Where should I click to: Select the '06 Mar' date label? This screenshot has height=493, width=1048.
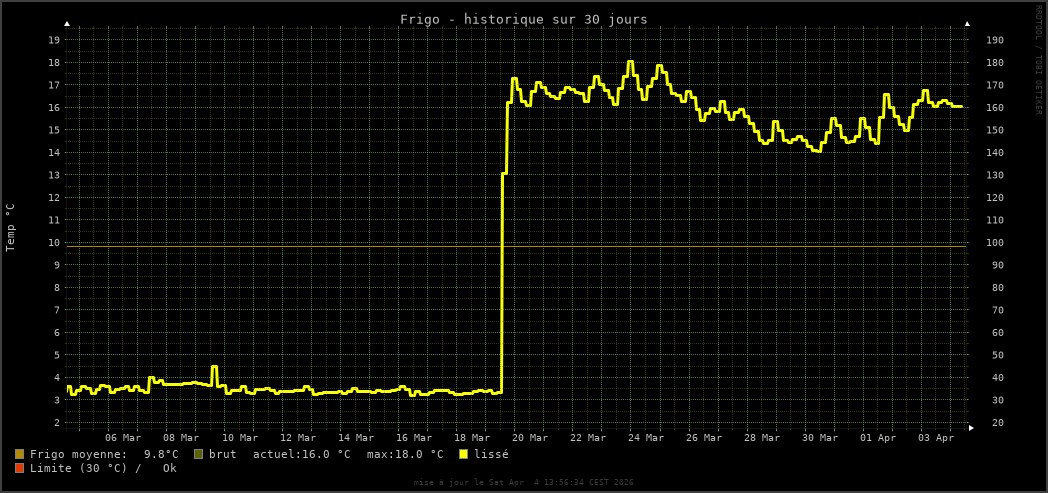(x=123, y=437)
